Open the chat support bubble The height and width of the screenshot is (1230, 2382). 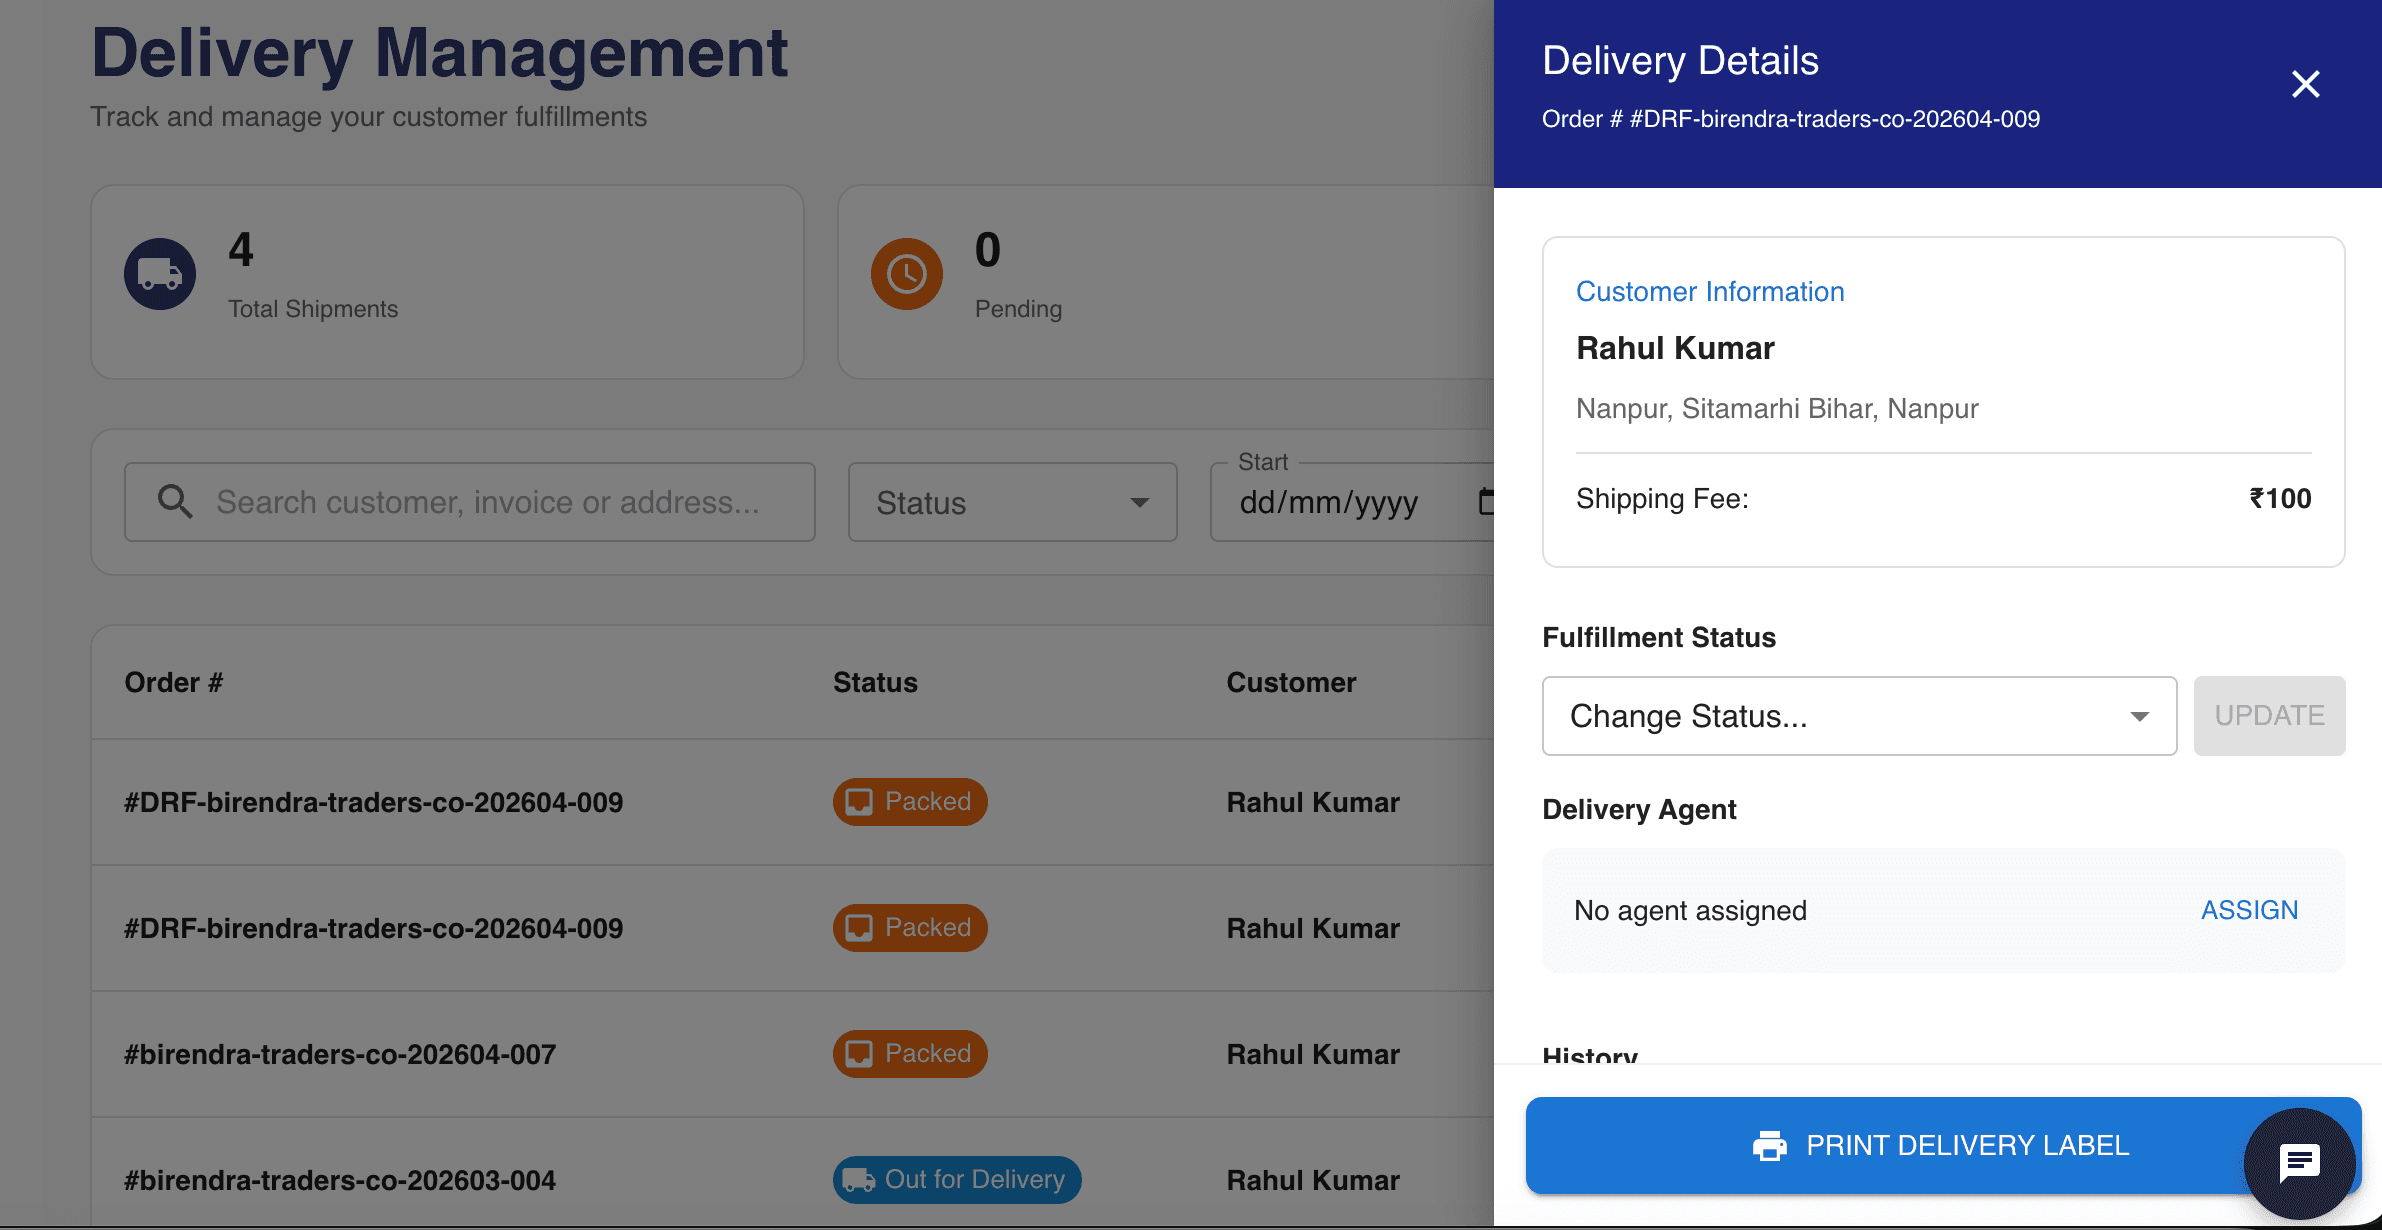pyautogui.click(x=2299, y=1163)
